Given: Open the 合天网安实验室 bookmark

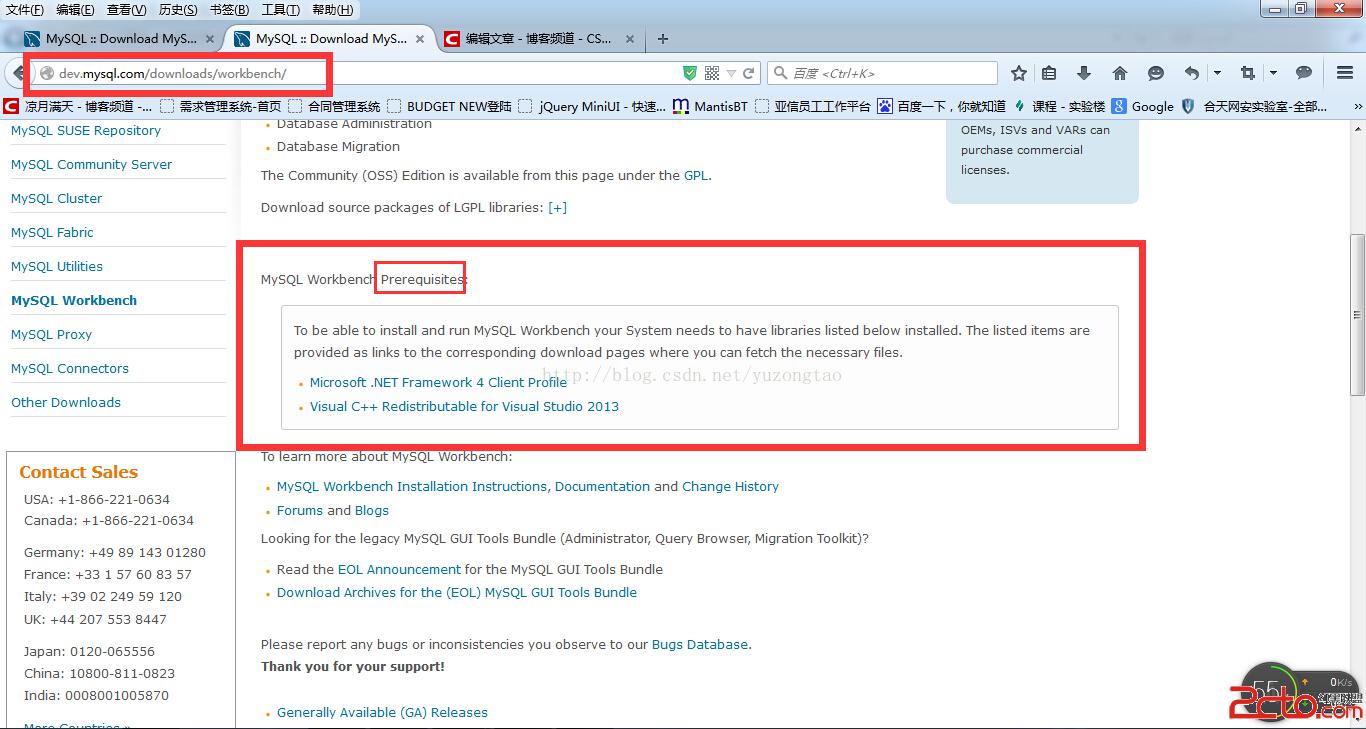Looking at the screenshot, I should [x=1254, y=106].
